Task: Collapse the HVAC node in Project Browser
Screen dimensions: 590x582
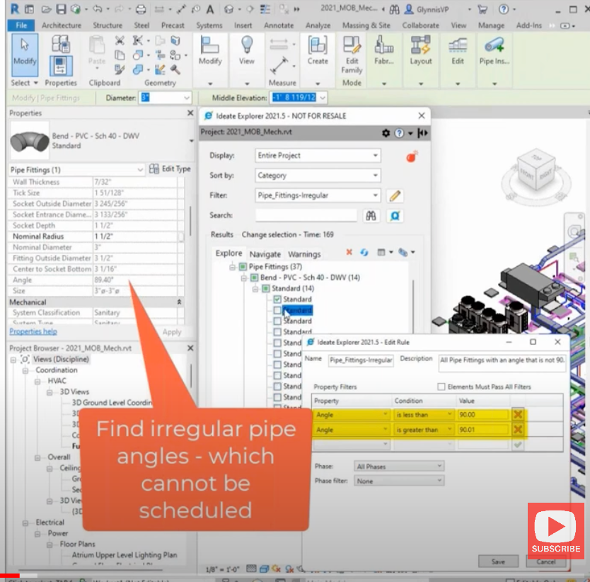Action: (x=38, y=381)
